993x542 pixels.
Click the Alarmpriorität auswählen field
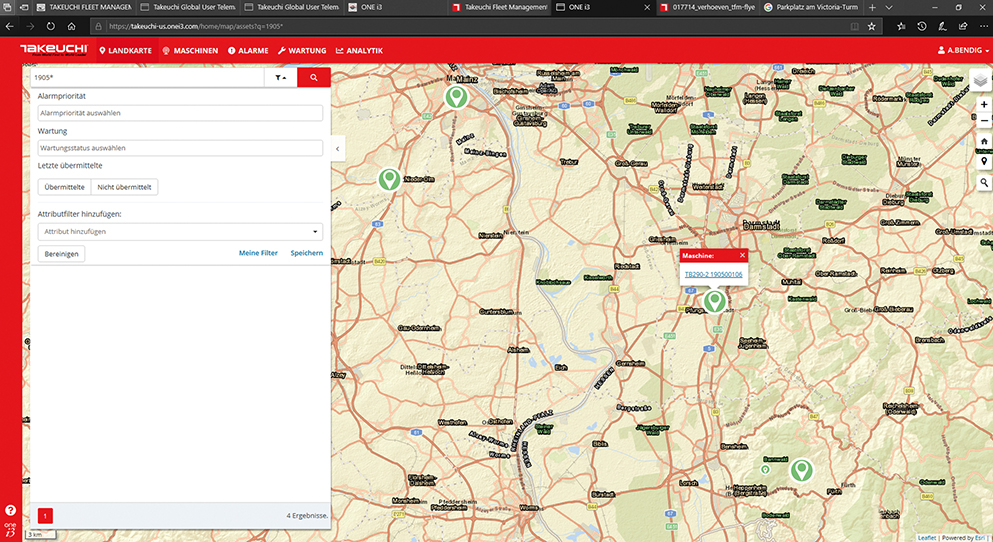[x=180, y=113]
